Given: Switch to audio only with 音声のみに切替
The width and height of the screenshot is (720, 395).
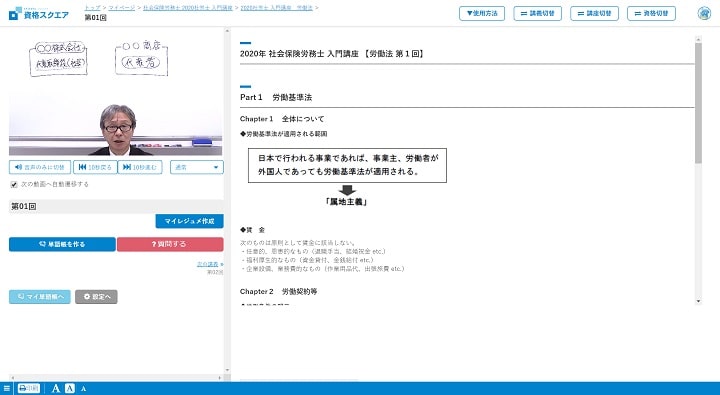Looking at the screenshot, I should coord(40,167).
